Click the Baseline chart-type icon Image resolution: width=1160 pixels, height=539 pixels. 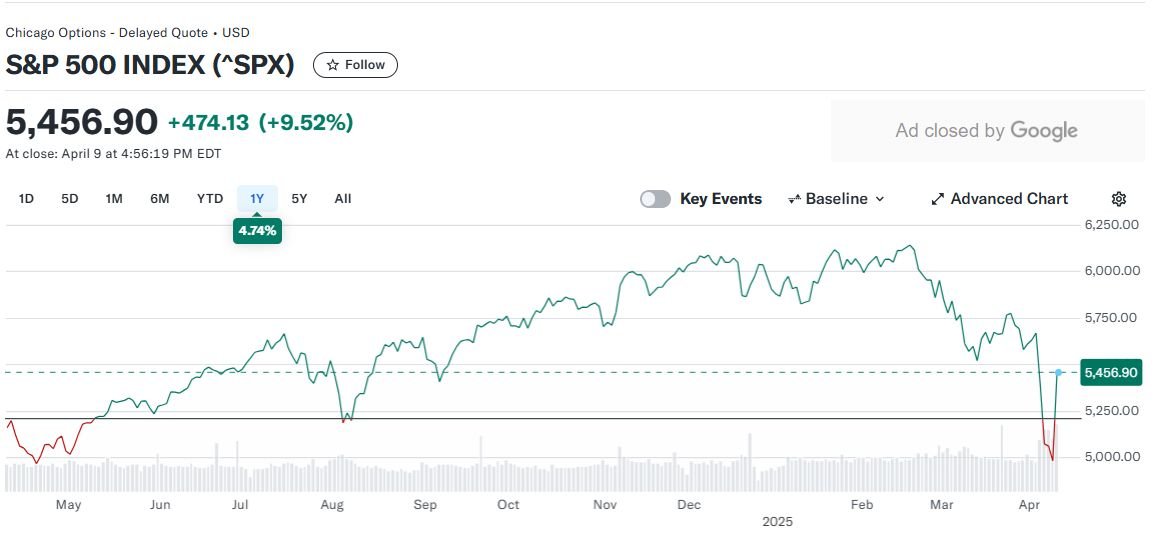(x=795, y=199)
